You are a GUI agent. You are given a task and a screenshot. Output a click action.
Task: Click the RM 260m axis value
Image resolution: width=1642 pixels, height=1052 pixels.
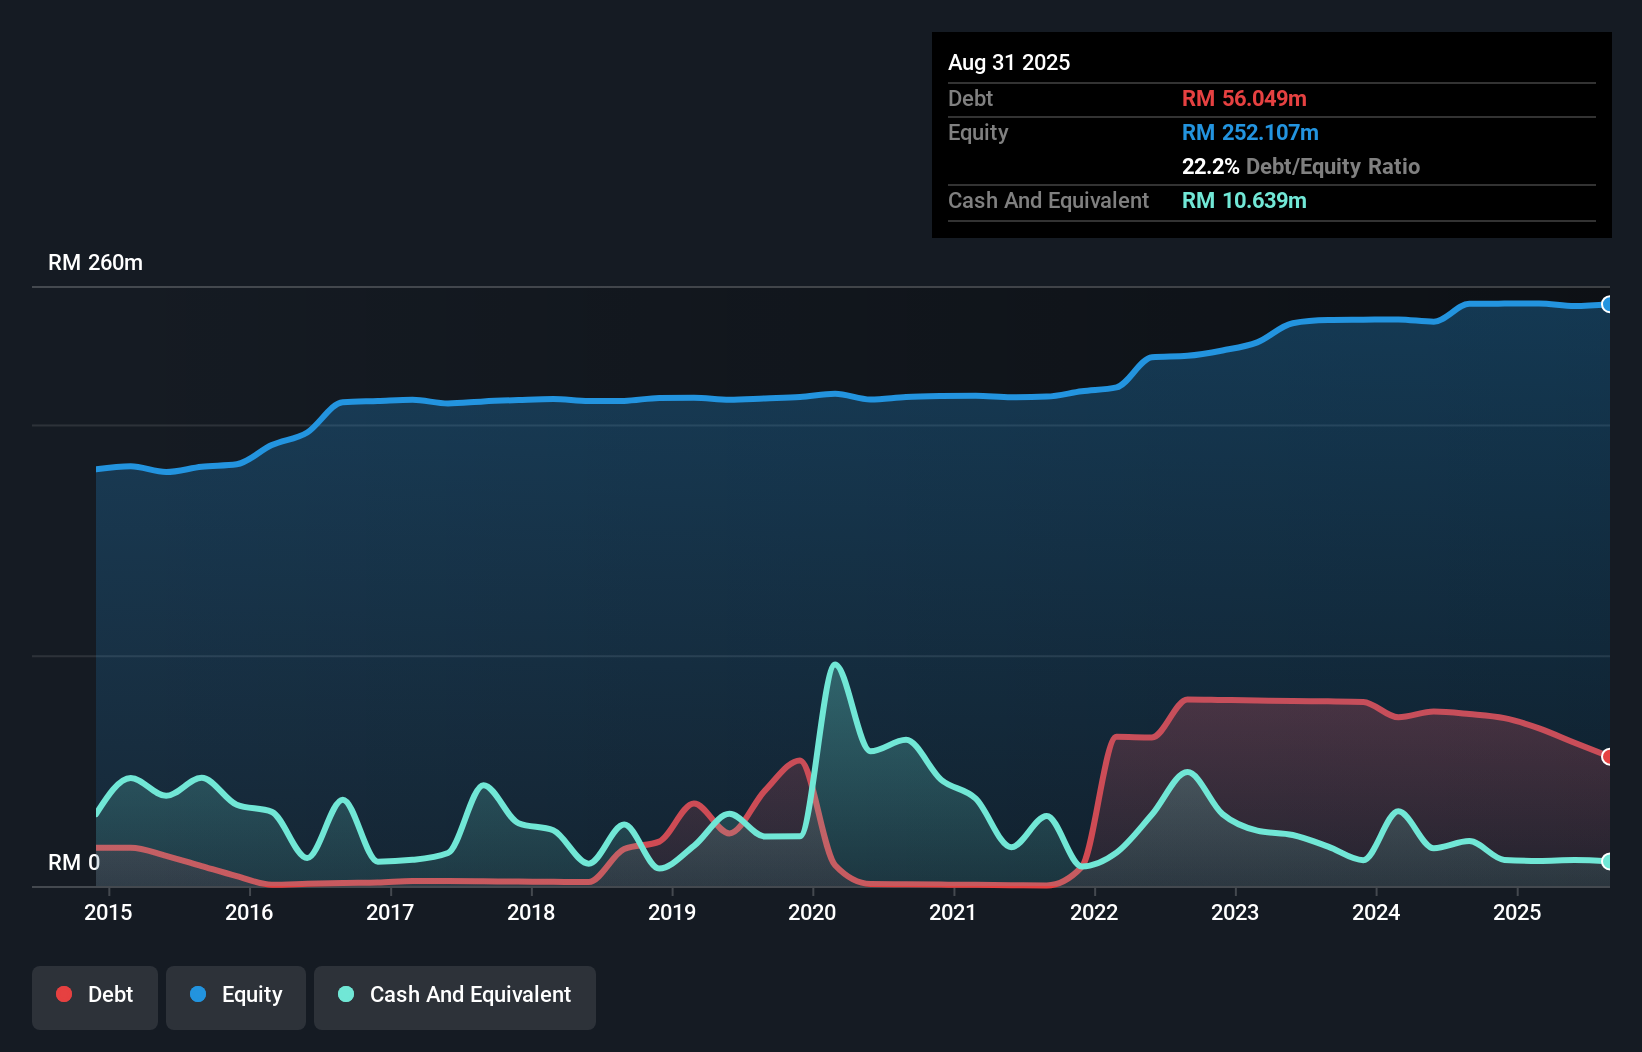[x=95, y=262]
